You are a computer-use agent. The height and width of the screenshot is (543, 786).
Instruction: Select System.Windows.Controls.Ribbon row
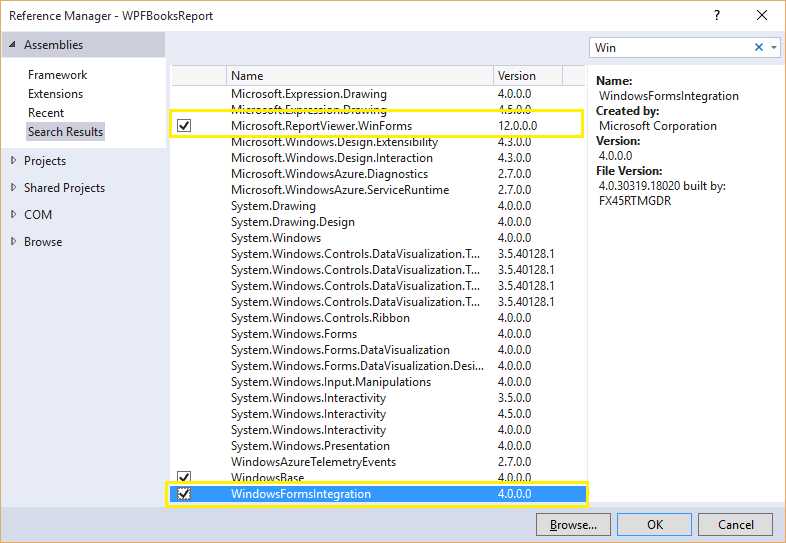(378, 318)
